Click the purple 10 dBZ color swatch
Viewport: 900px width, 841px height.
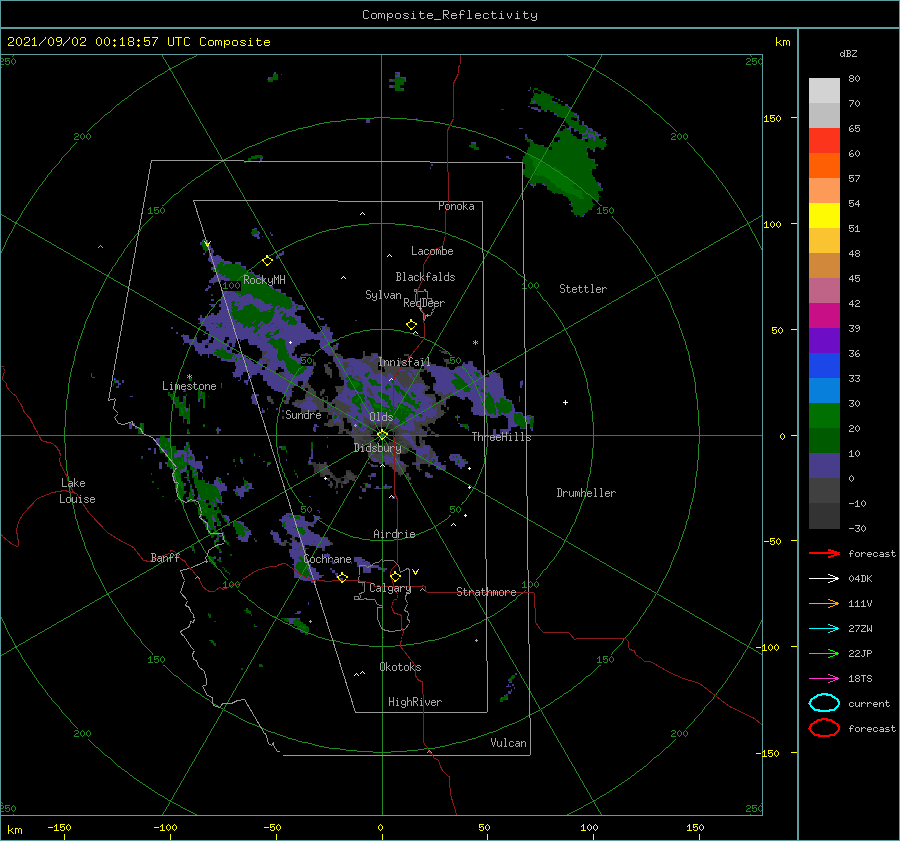coord(824,465)
